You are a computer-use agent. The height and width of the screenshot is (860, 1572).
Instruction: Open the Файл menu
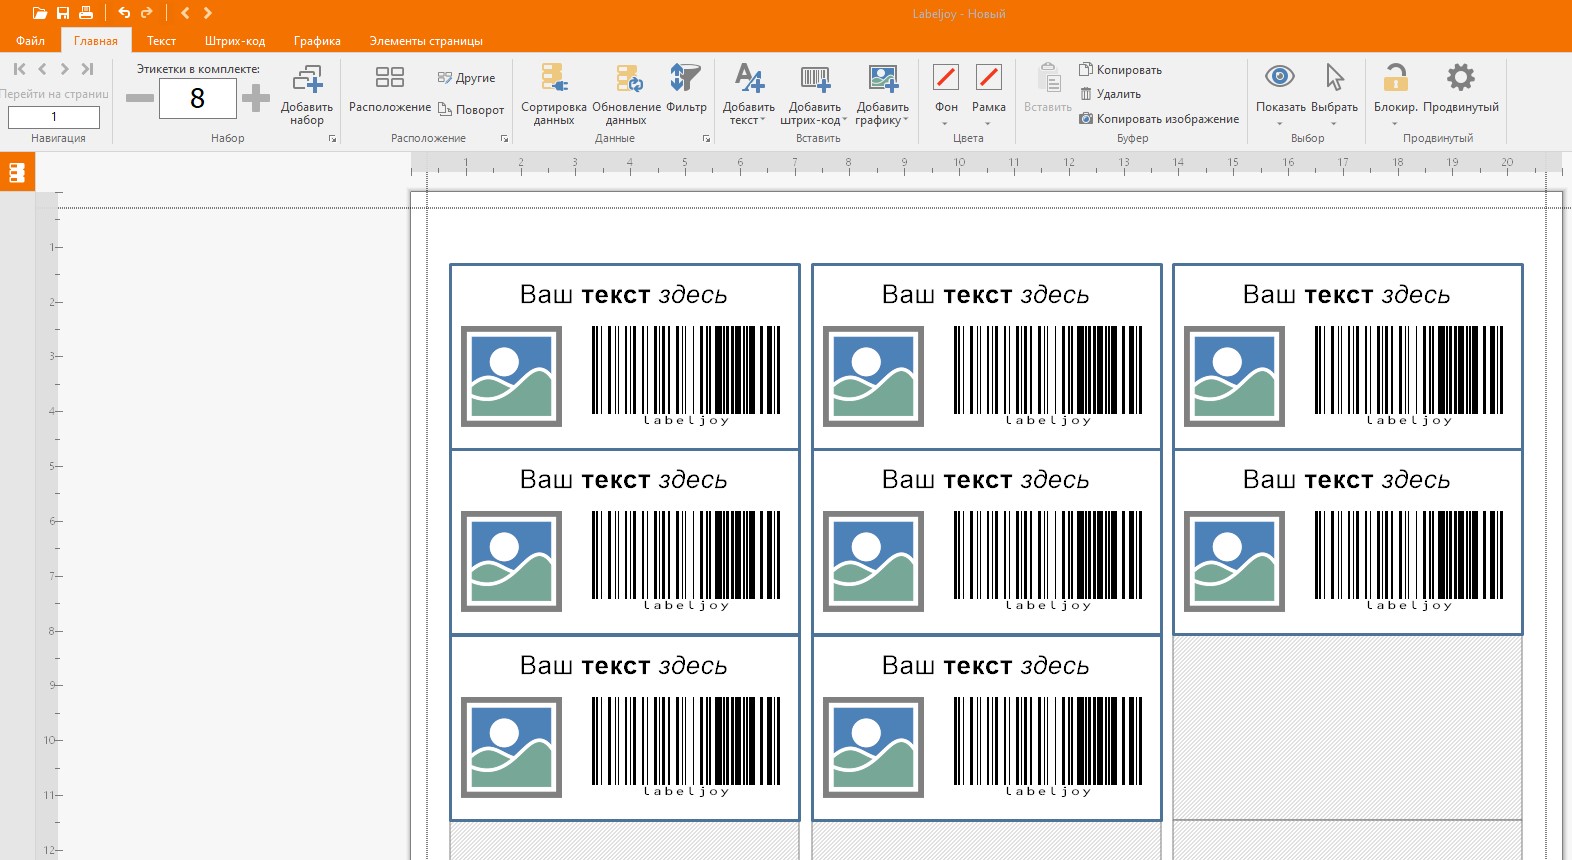30,41
